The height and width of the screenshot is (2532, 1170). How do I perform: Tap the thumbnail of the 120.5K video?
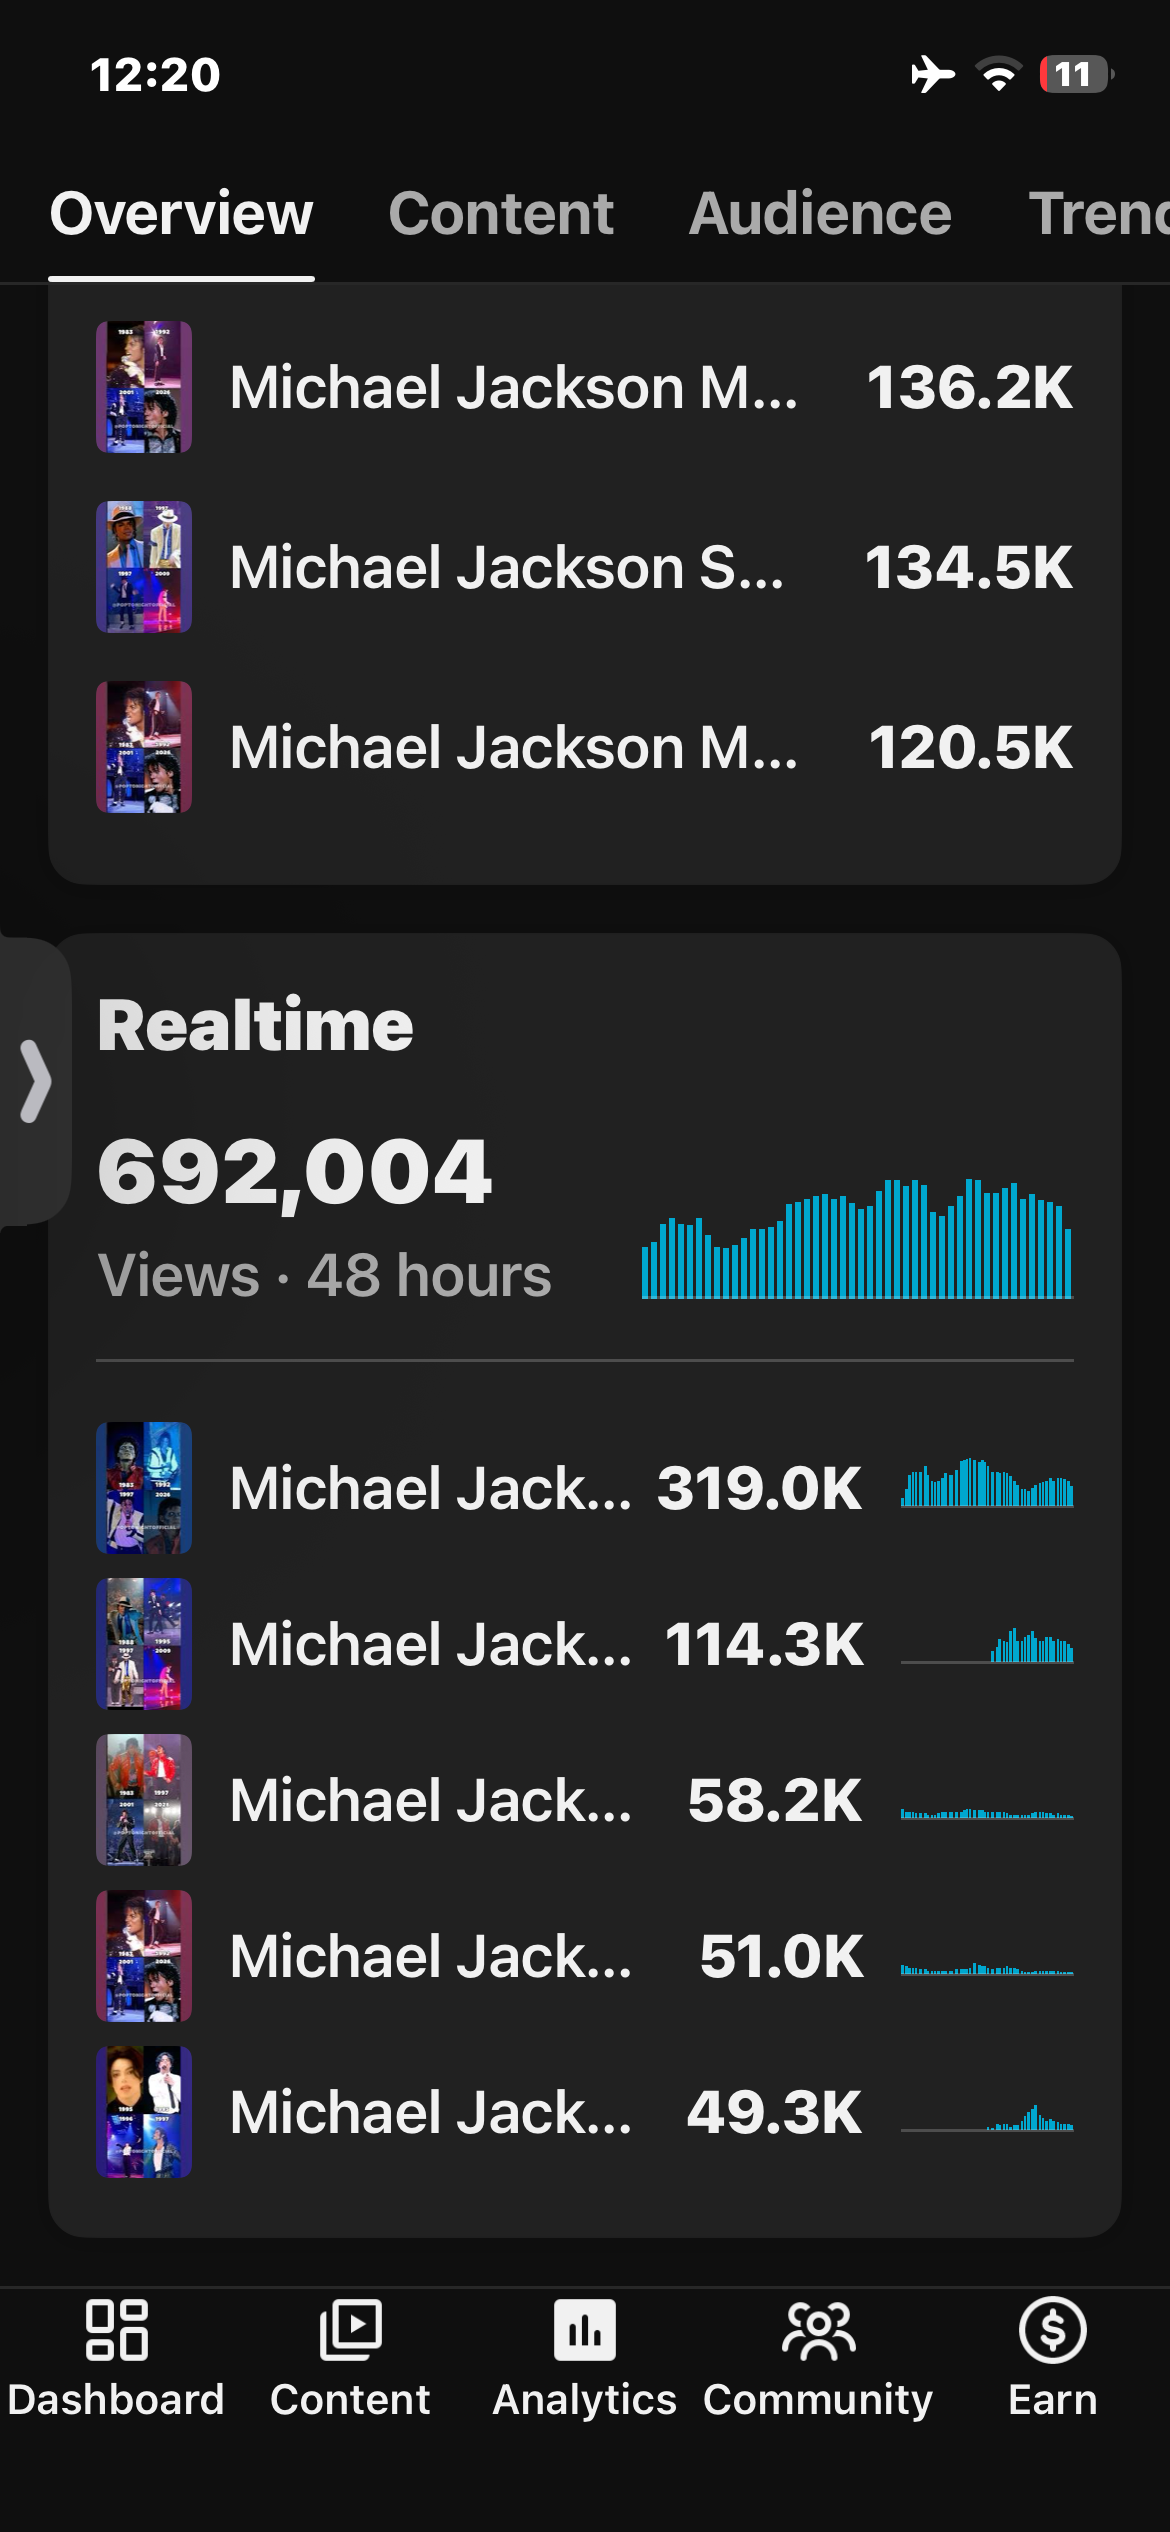point(144,747)
